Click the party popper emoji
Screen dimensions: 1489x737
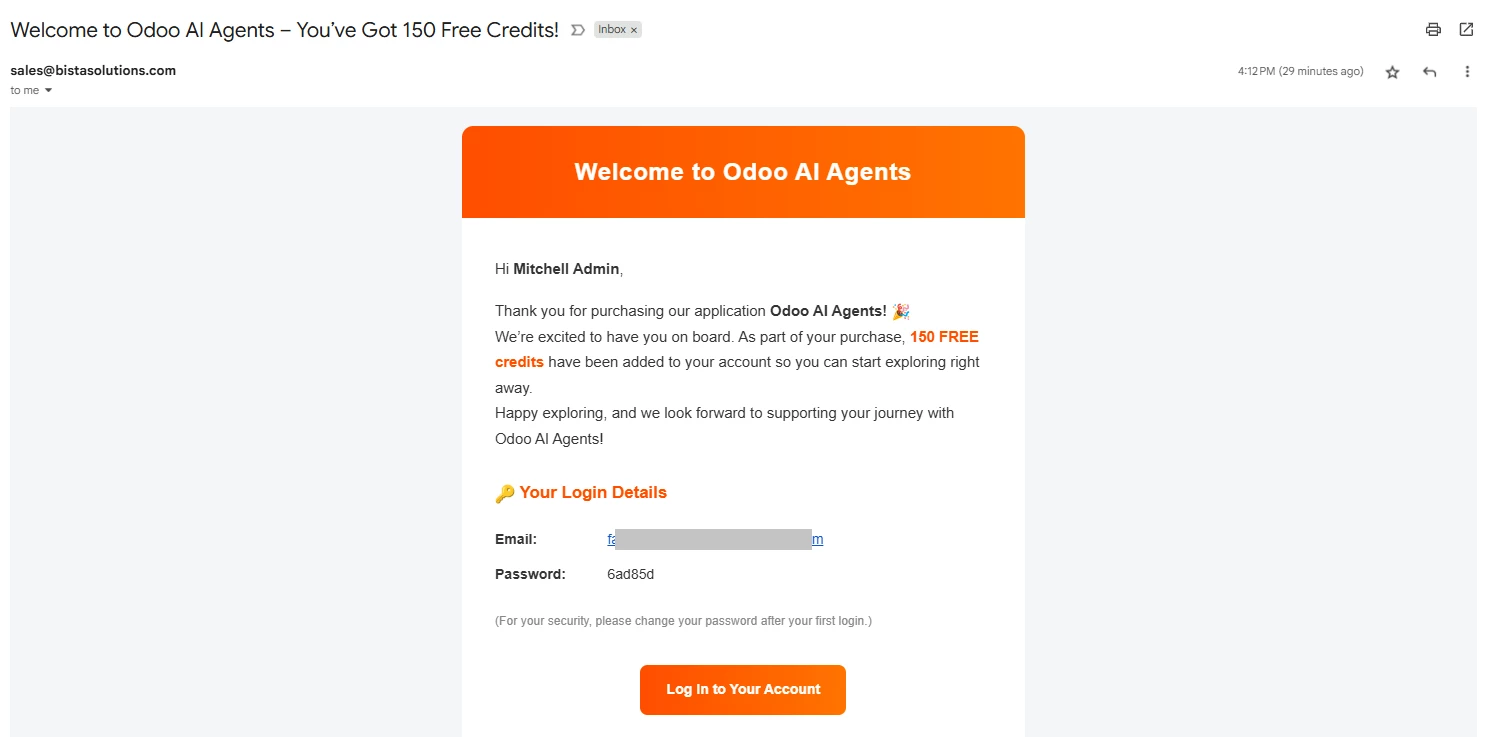coord(900,312)
